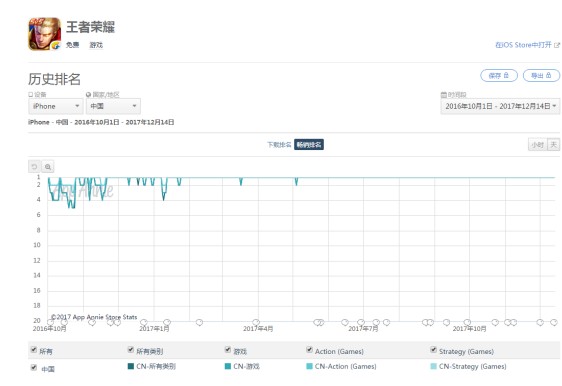Toggle the Strategy (Games) checkbox
The image size is (562, 386).
click(x=433, y=350)
